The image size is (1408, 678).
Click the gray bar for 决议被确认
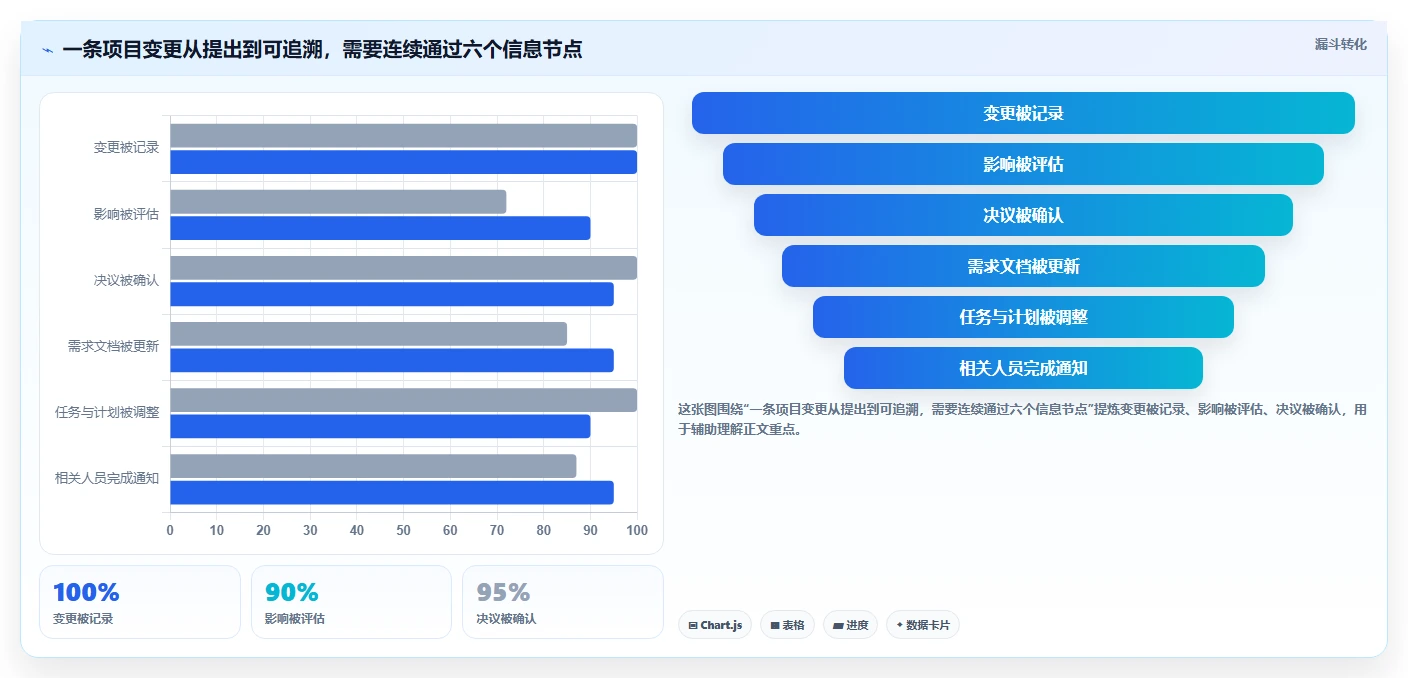[x=403, y=268]
